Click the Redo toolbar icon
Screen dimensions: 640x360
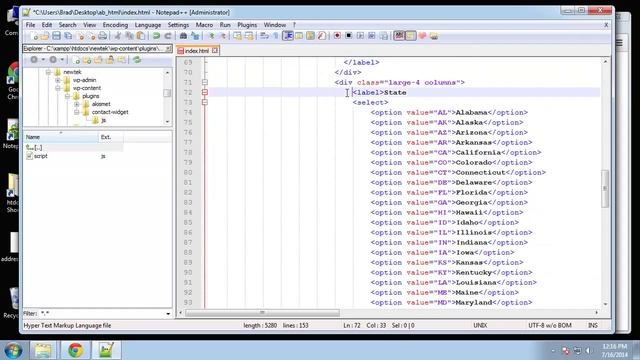coord(168,36)
